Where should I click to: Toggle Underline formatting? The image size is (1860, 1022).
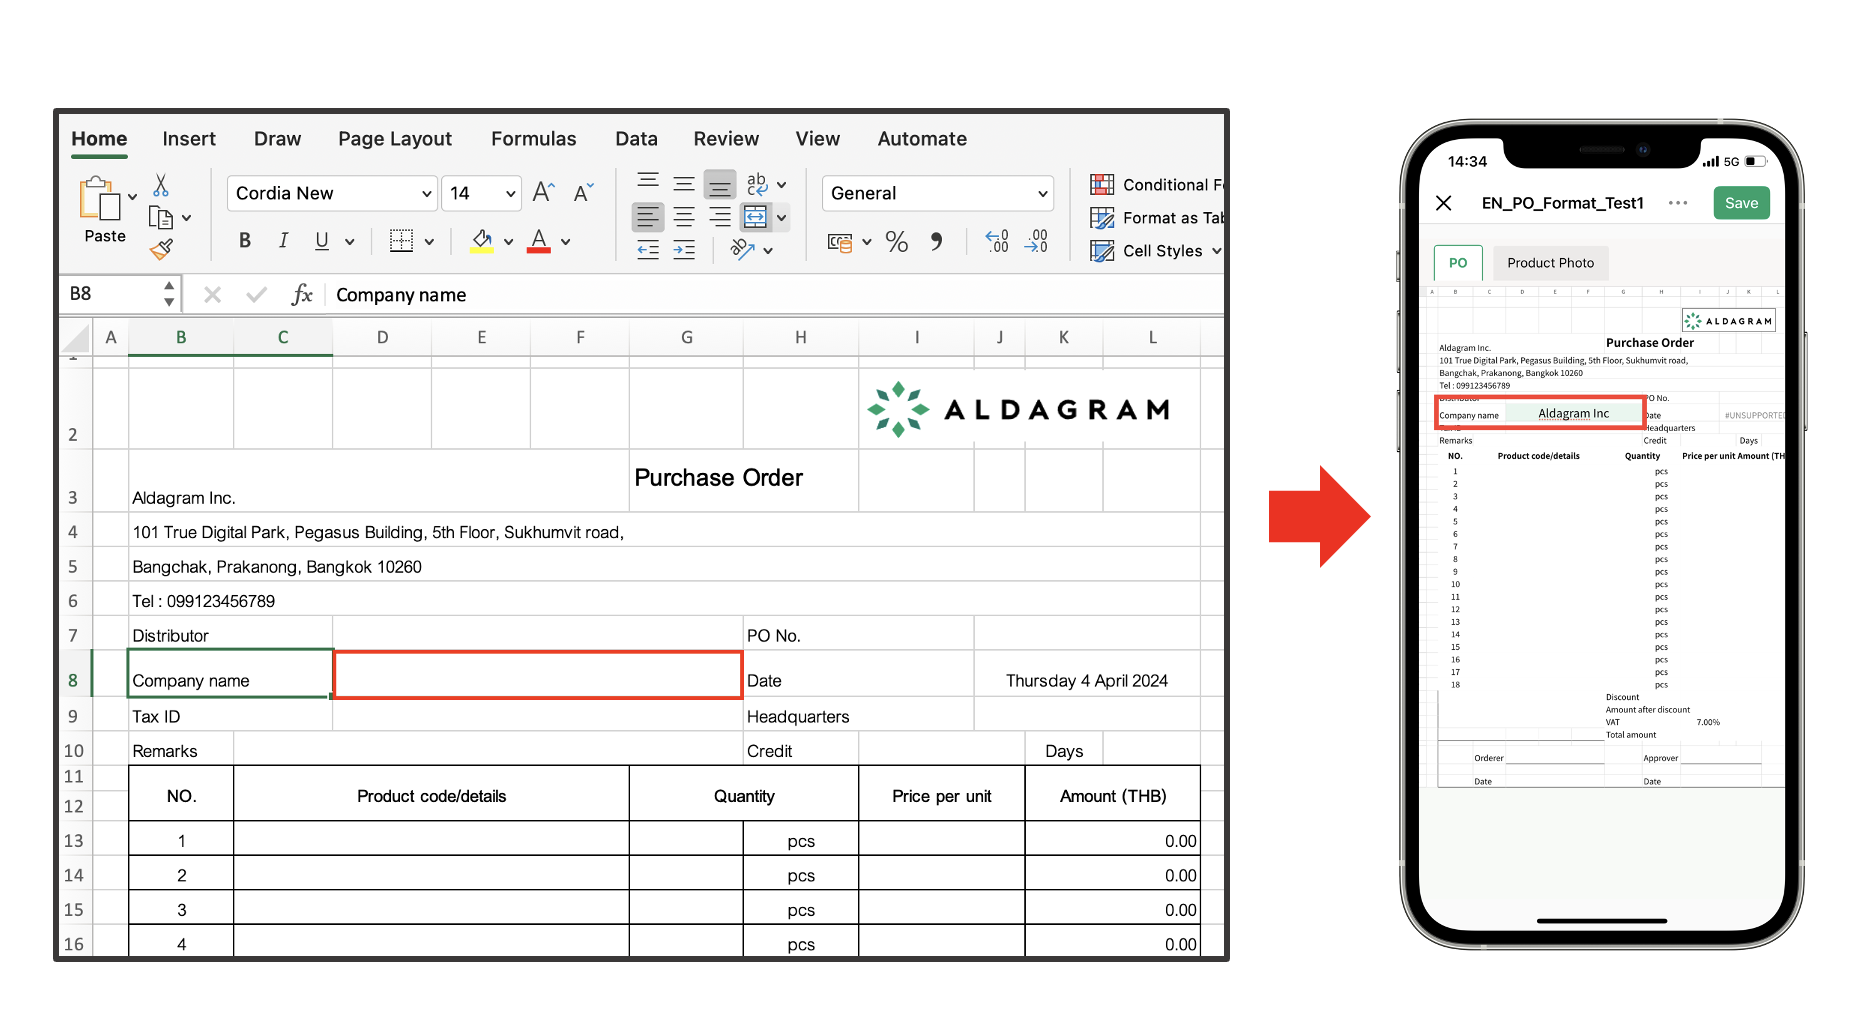point(321,241)
